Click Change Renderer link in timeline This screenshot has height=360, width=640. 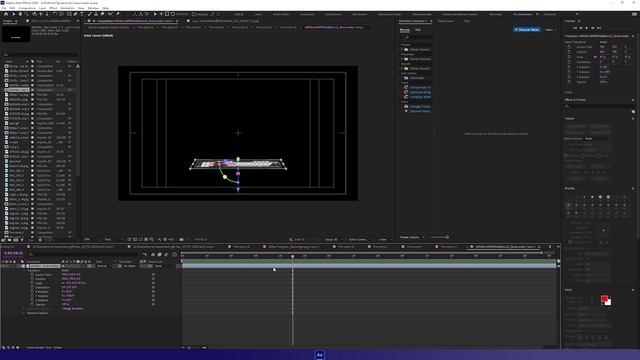pyautogui.click(x=72, y=308)
